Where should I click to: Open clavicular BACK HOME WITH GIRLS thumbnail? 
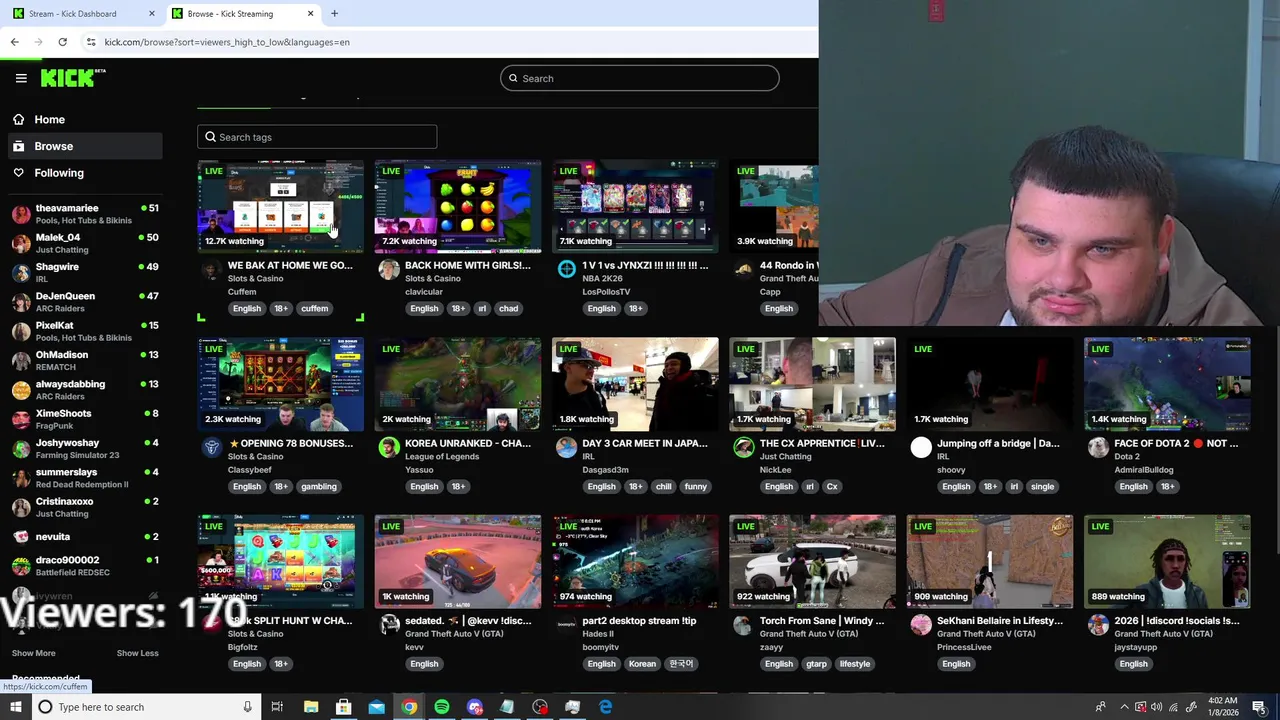pos(458,206)
